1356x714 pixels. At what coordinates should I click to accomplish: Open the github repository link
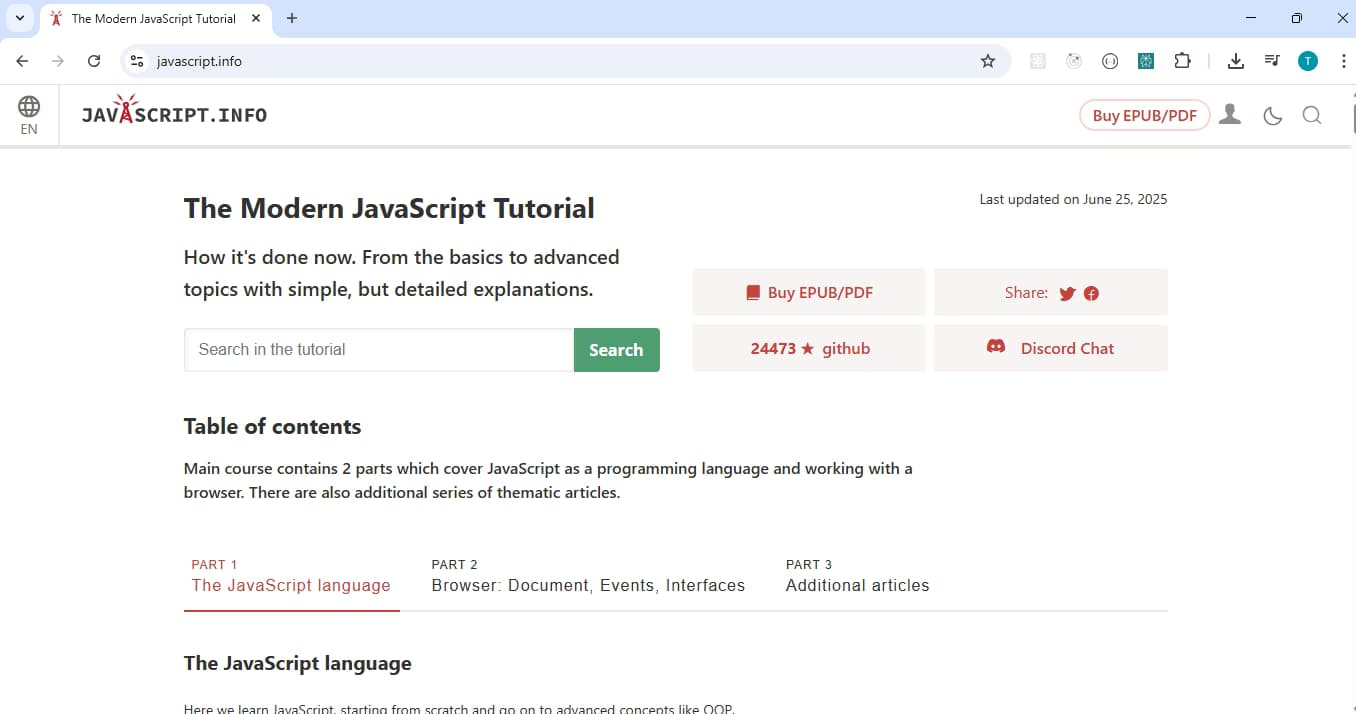click(x=845, y=348)
